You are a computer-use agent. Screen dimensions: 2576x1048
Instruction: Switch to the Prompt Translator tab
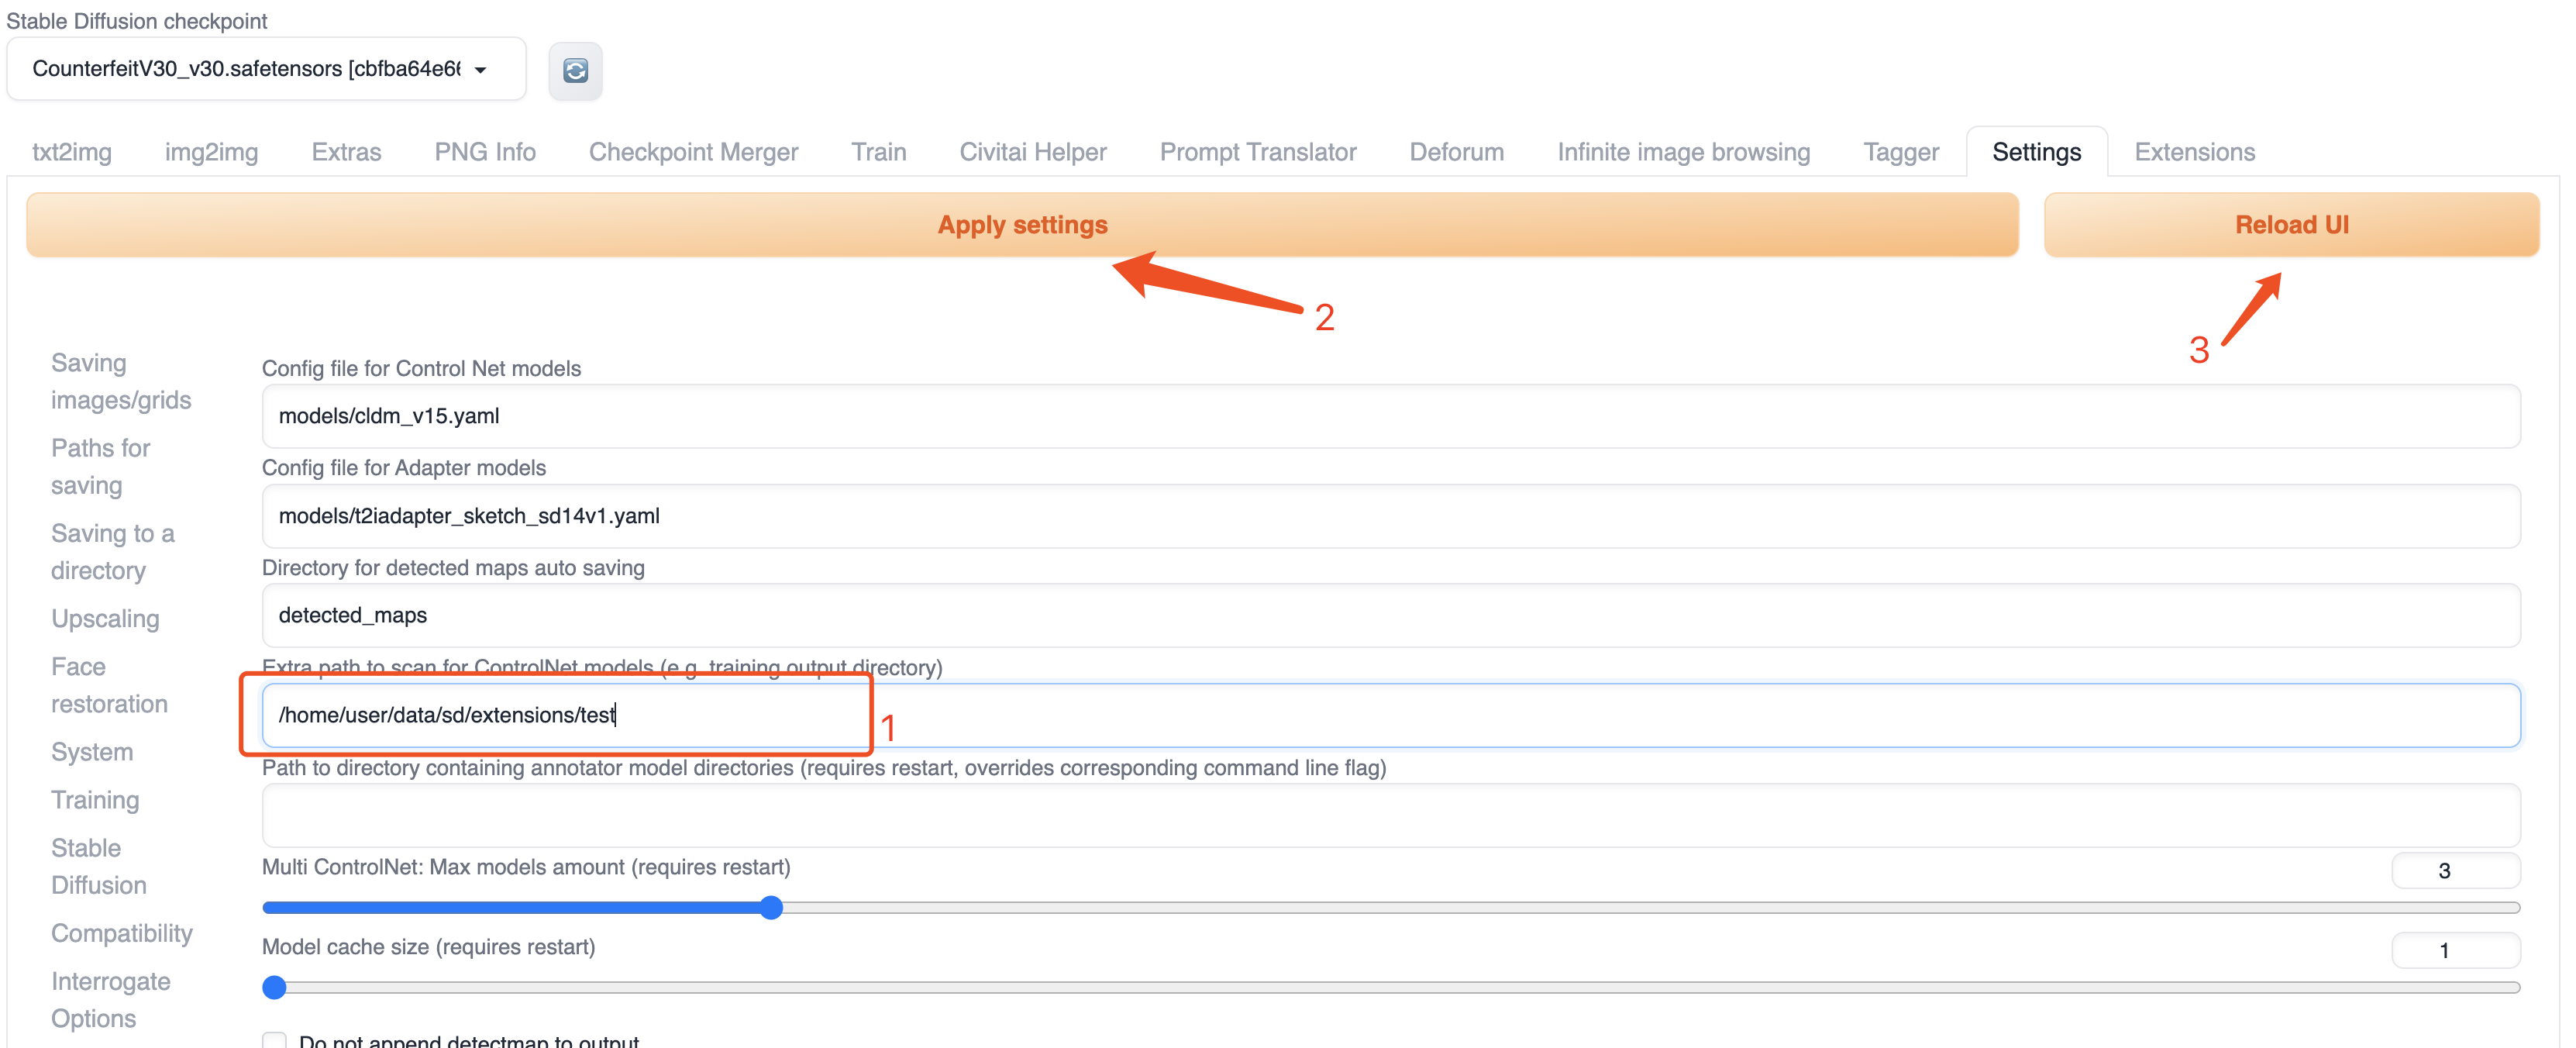pyautogui.click(x=1258, y=152)
